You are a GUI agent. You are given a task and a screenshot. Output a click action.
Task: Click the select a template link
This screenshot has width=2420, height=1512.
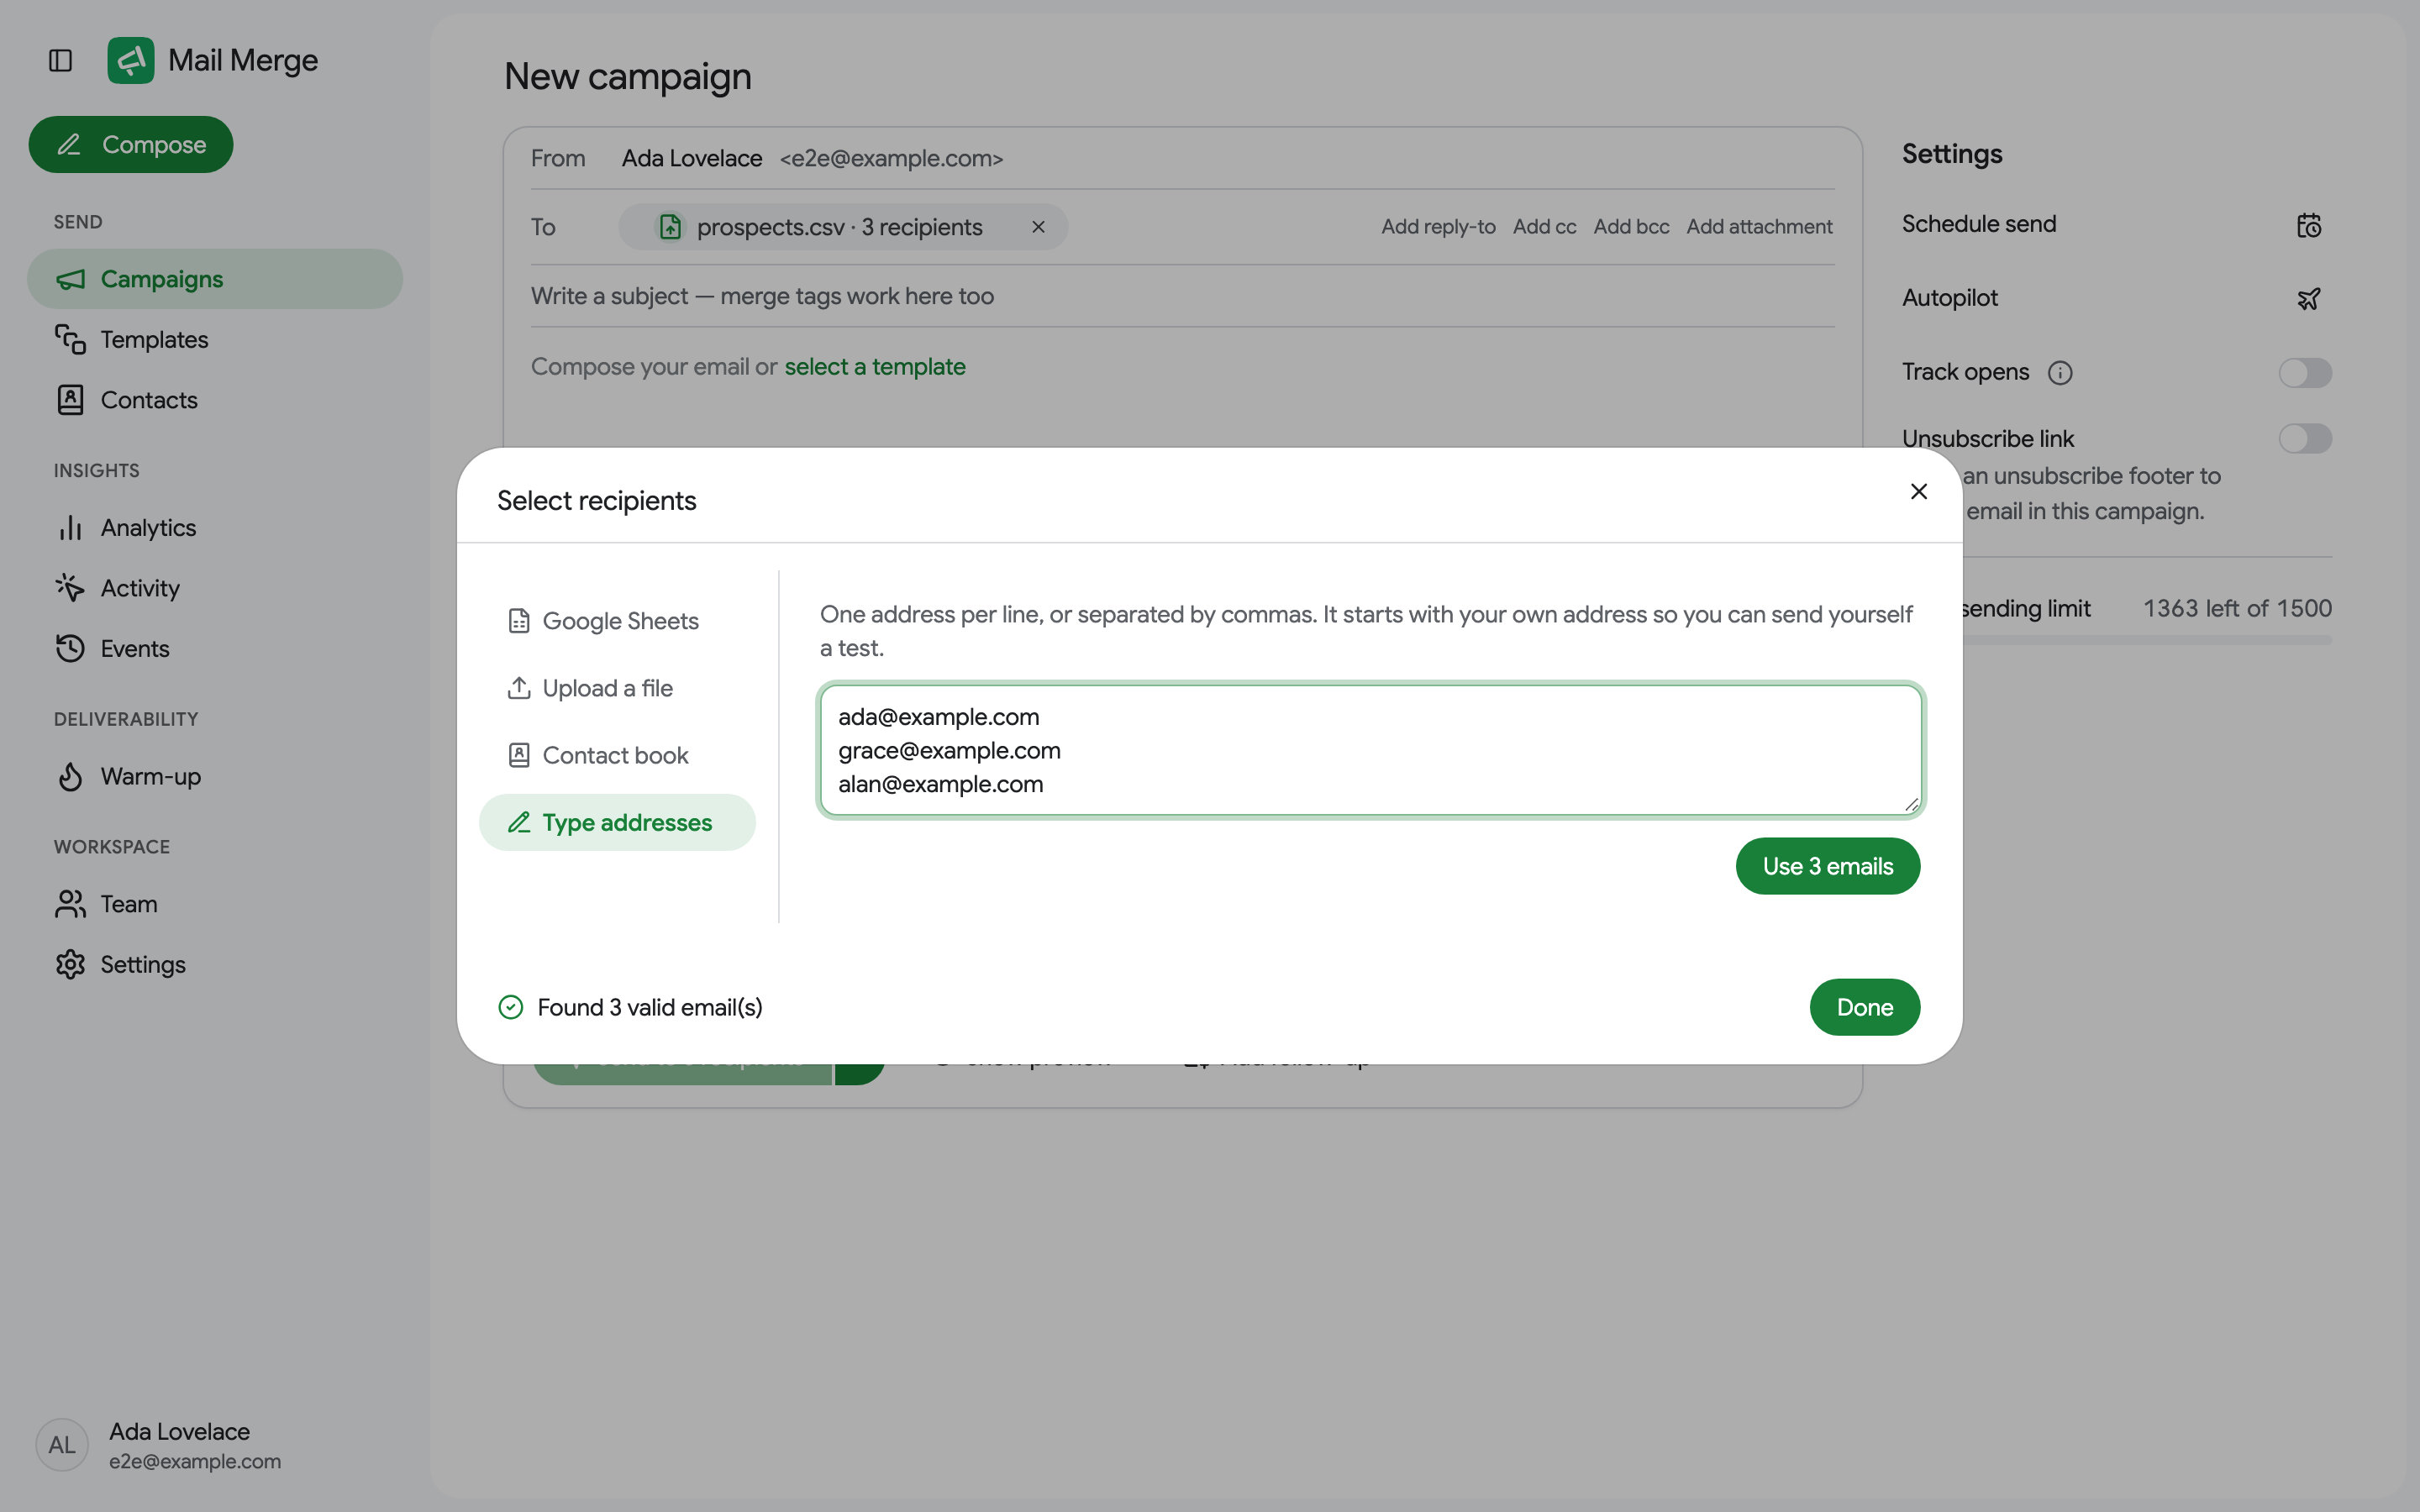pos(875,367)
